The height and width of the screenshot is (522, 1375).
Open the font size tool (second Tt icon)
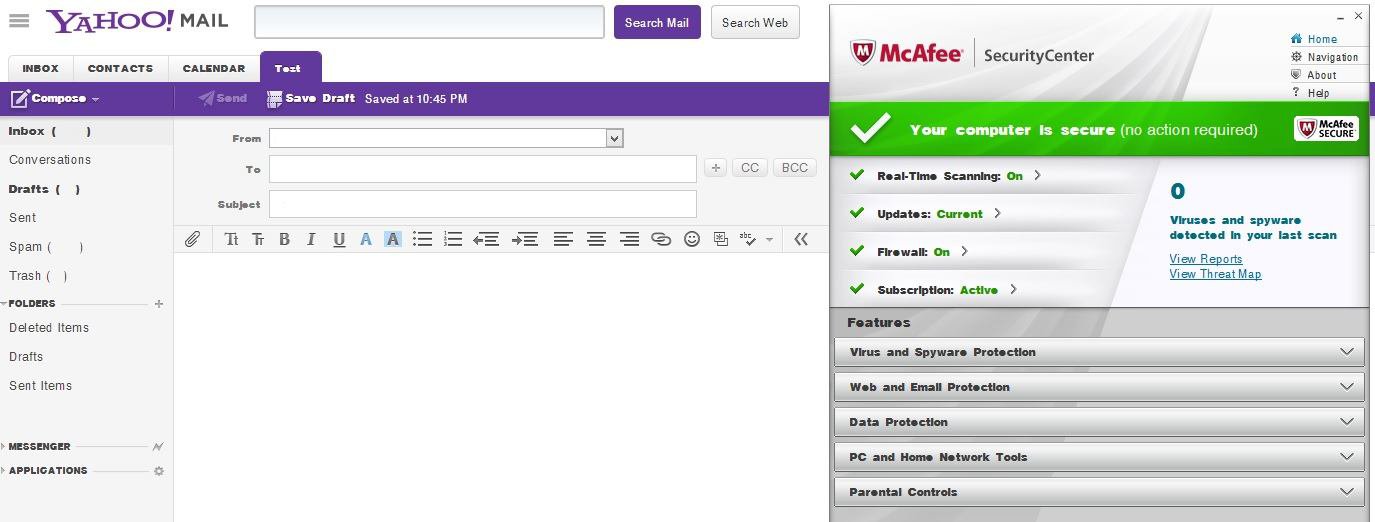(x=258, y=239)
